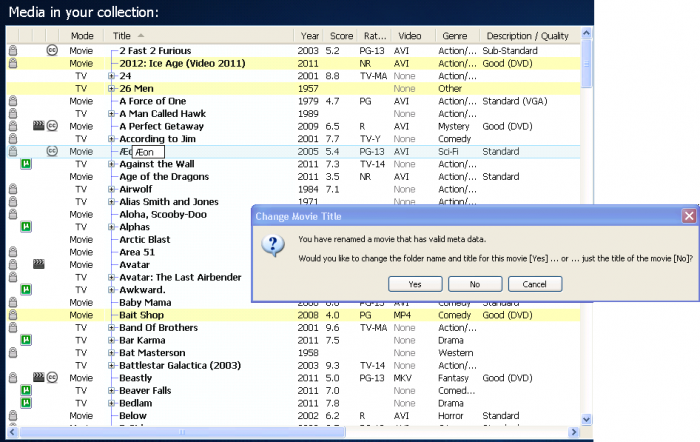Viewport: 700px width, 442px height.
Task: Expand the Against the Wall node
Action: [111, 164]
